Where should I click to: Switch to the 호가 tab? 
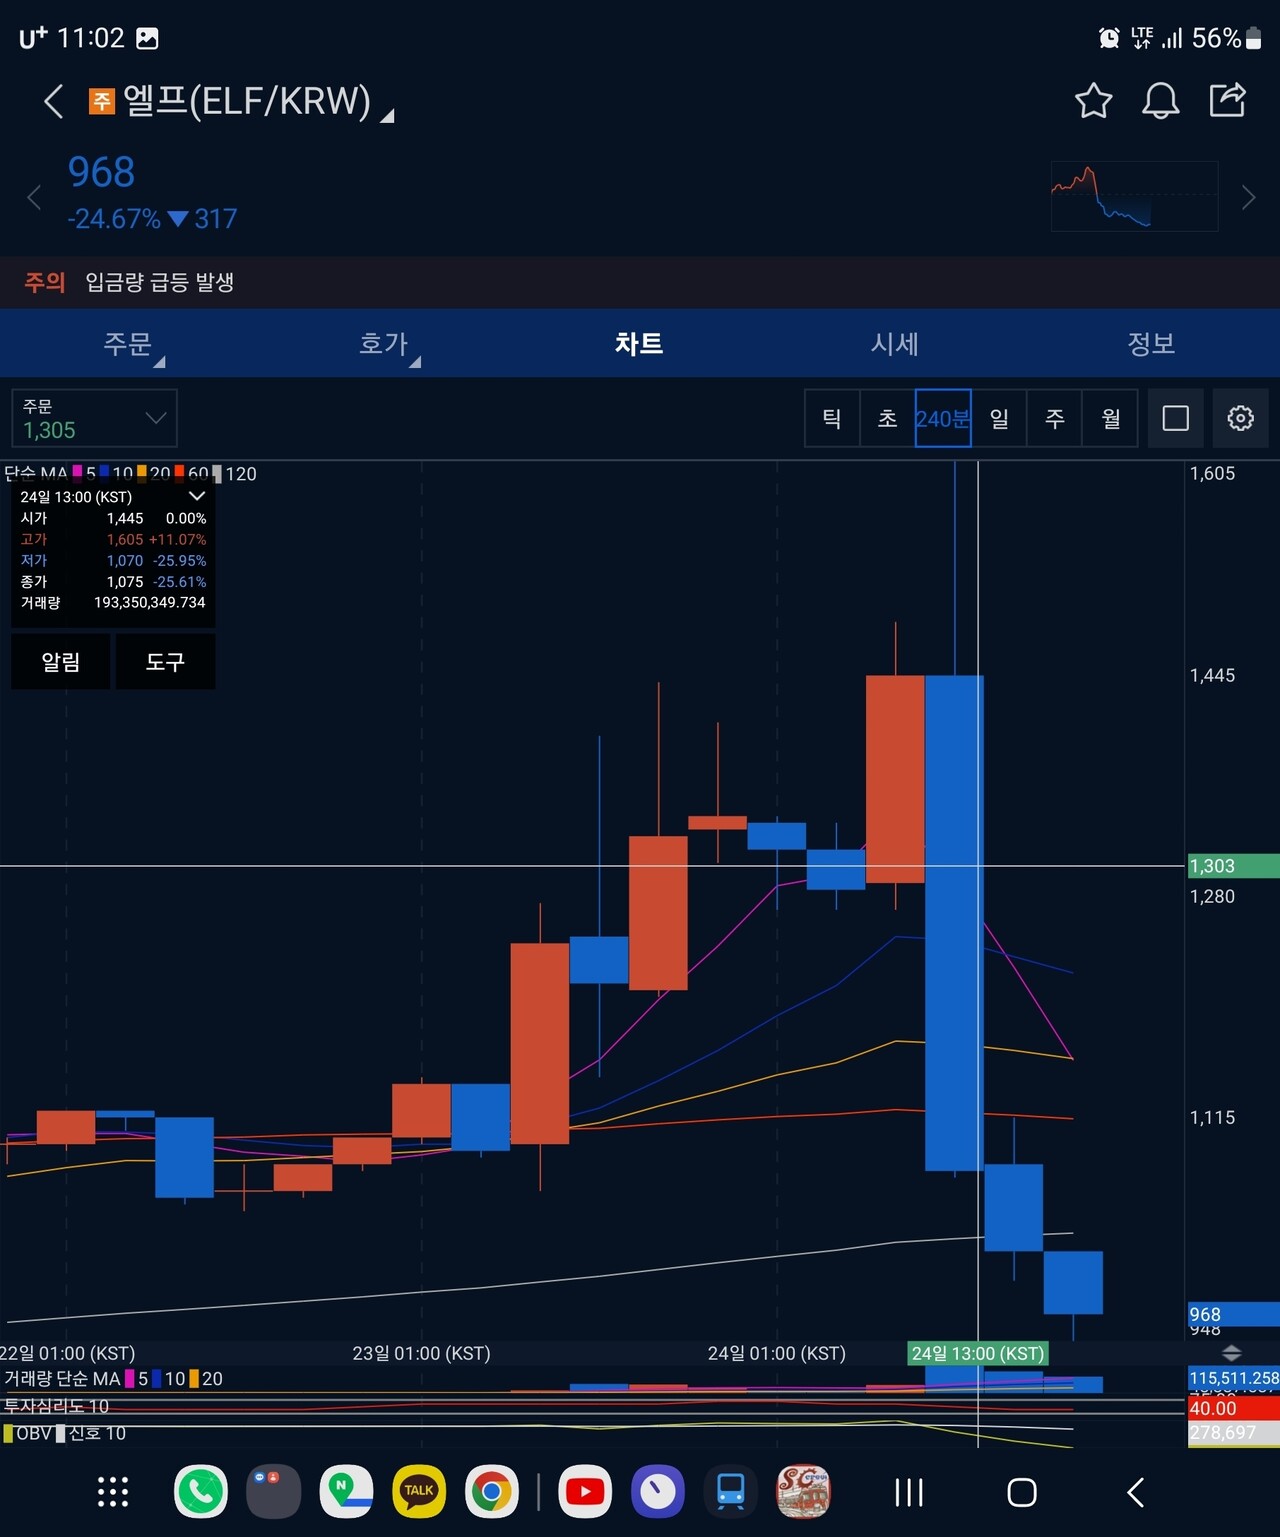pos(384,344)
